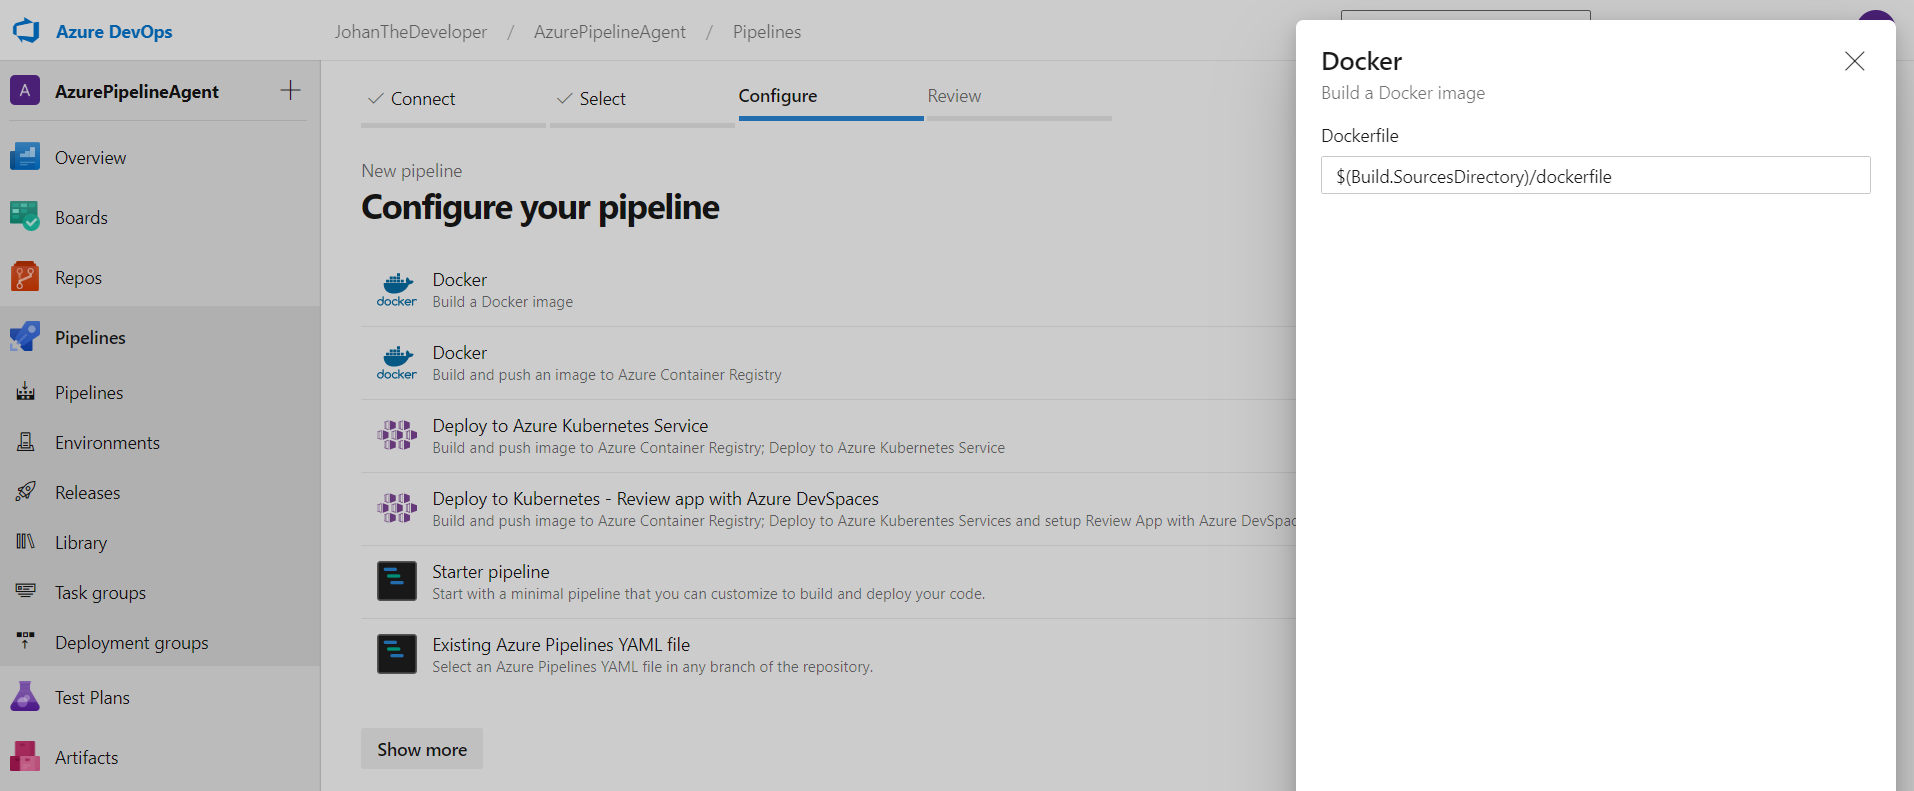1914x791 pixels.
Task: Click the Deployment groups icon
Action: 26,640
